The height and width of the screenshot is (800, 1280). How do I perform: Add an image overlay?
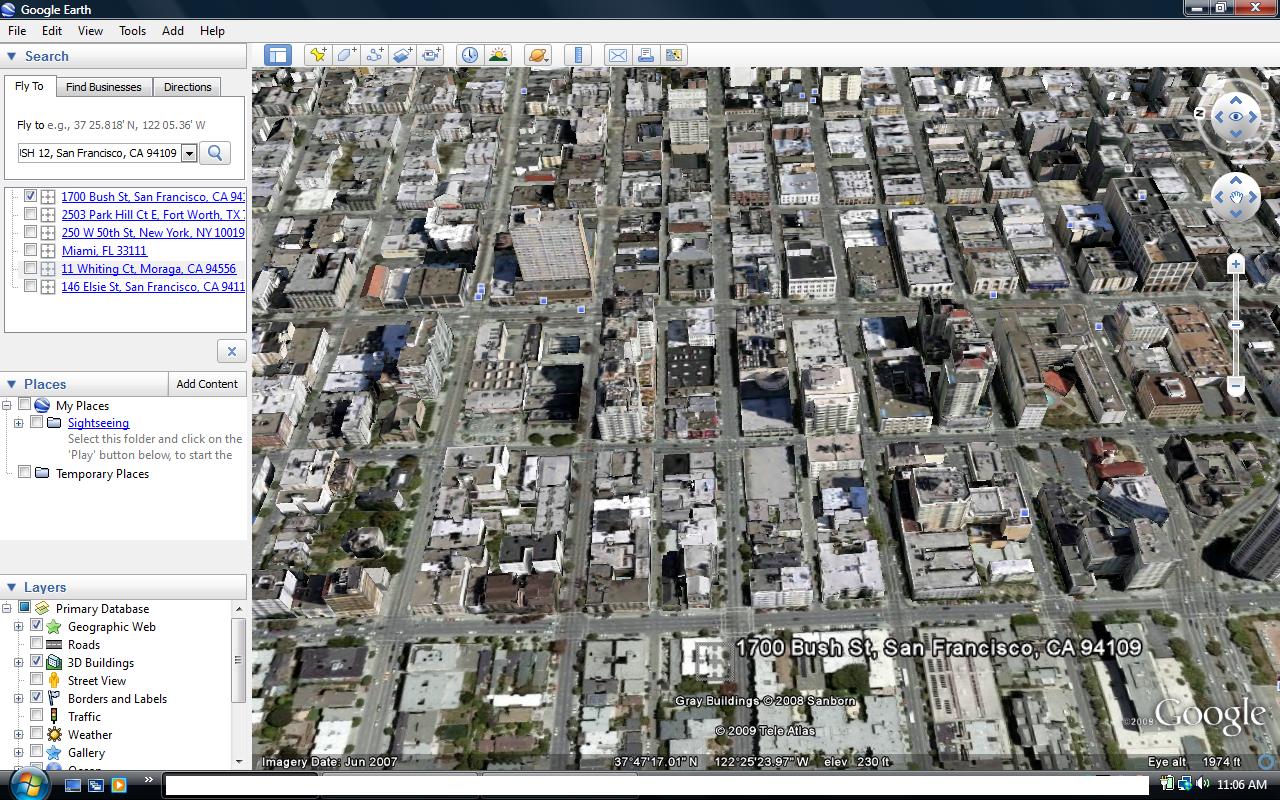(402, 55)
